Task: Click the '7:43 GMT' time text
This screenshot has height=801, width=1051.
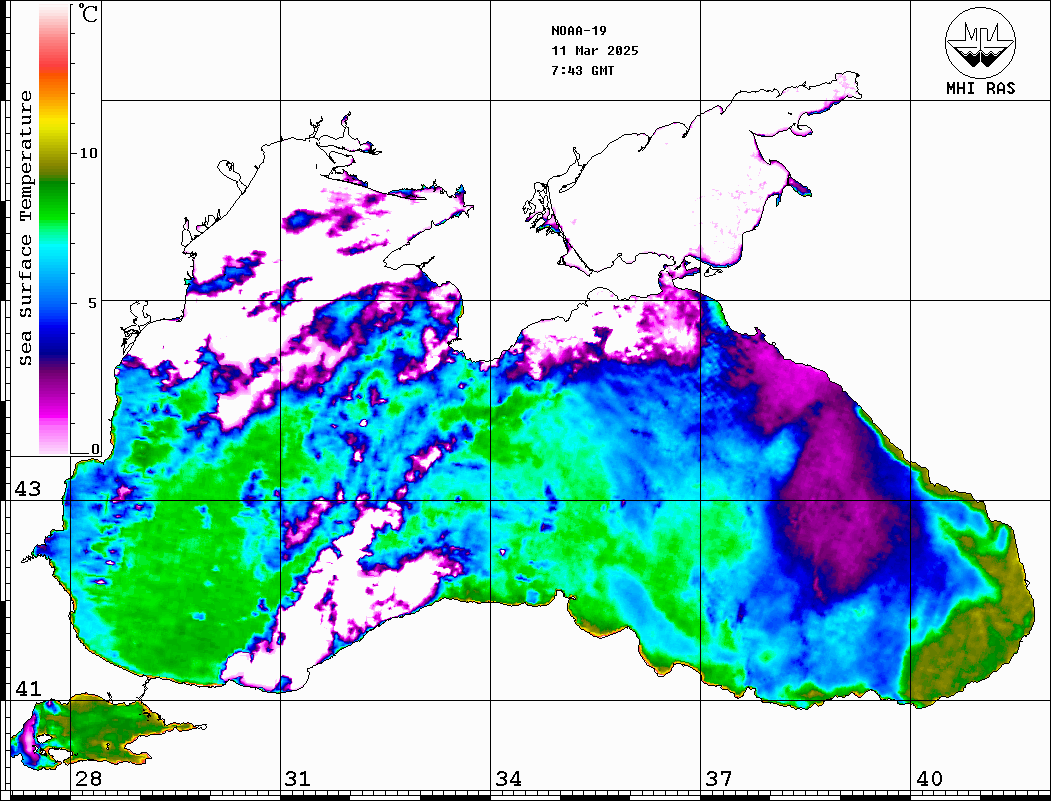Action: 582,70
